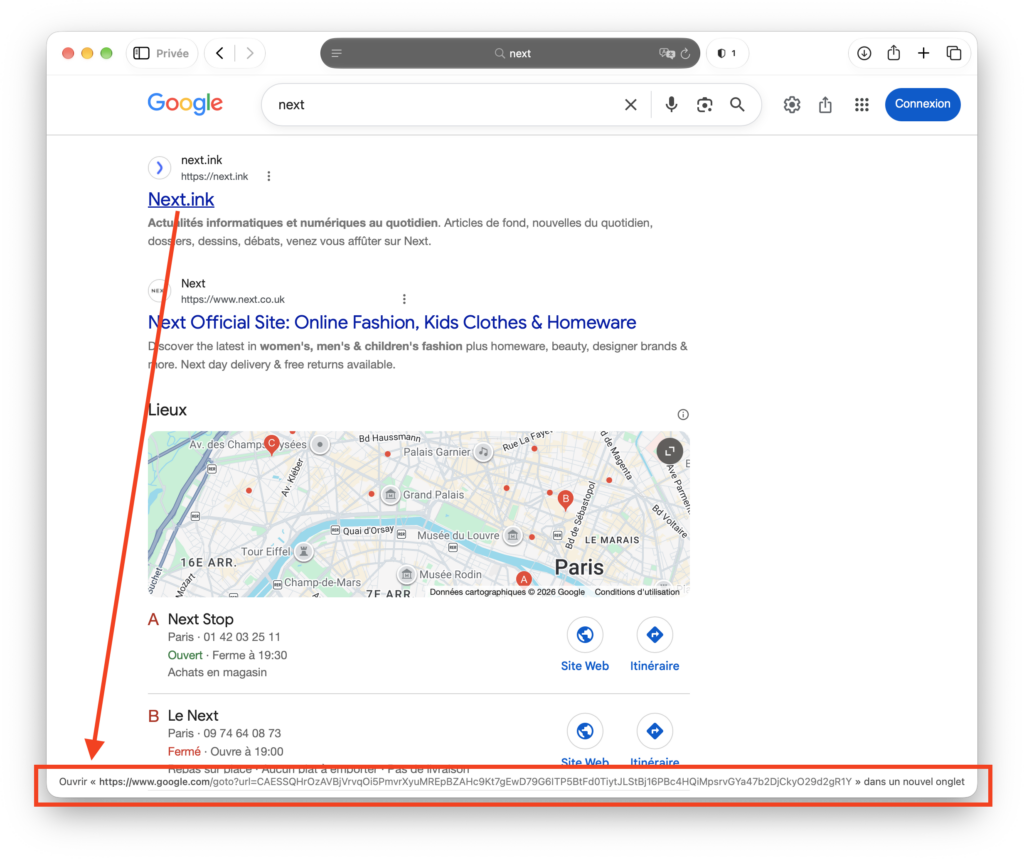The width and height of the screenshot is (1024, 859).
Task: Open the Next.ink result link
Action: click(181, 199)
